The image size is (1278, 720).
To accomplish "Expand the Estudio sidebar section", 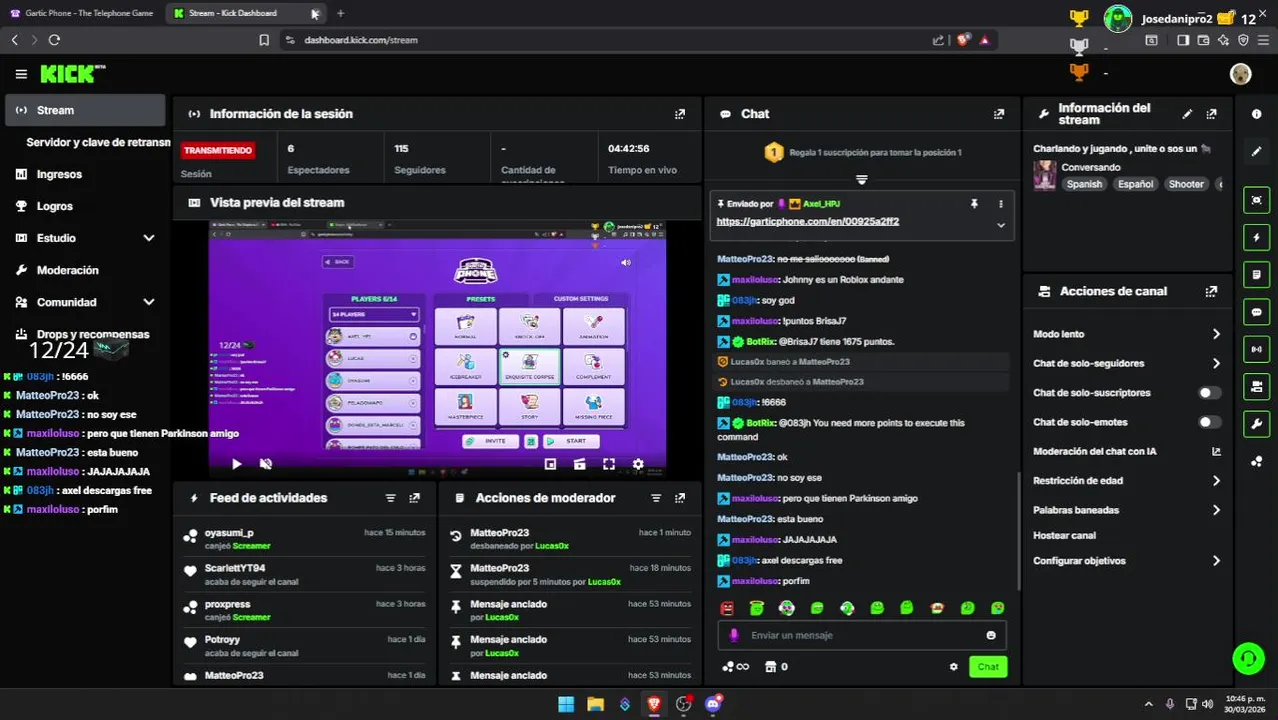I will 148,238.
